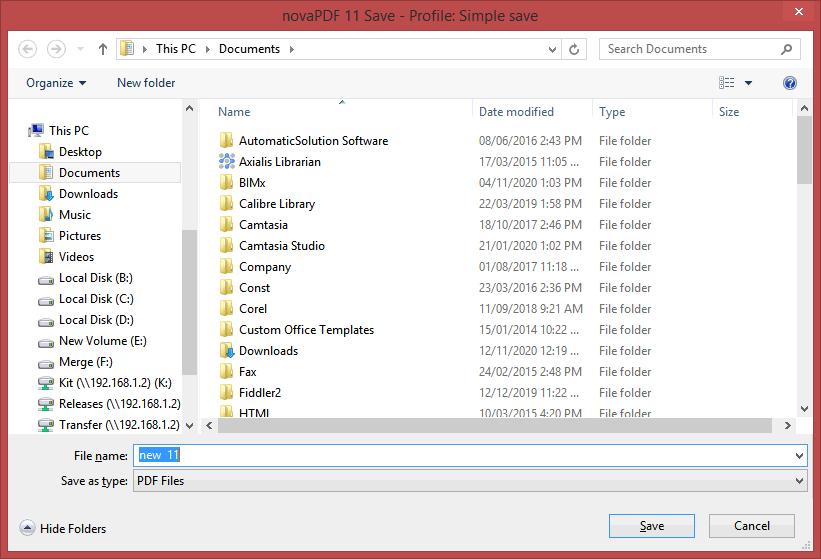Open Pictures in the navigation pane

pos(80,236)
